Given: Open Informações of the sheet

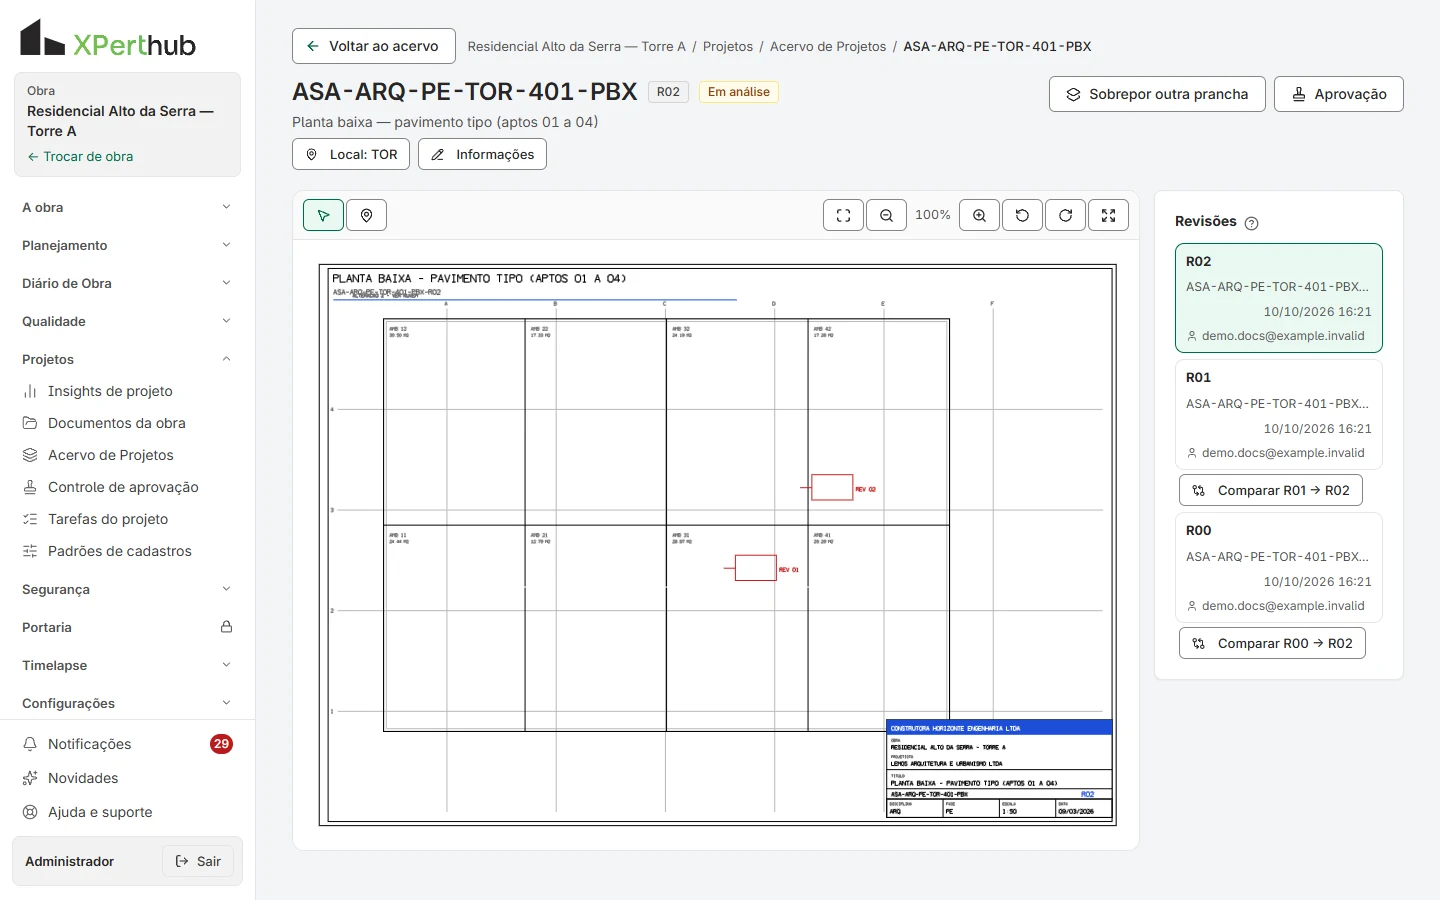Looking at the screenshot, I should (482, 154).
